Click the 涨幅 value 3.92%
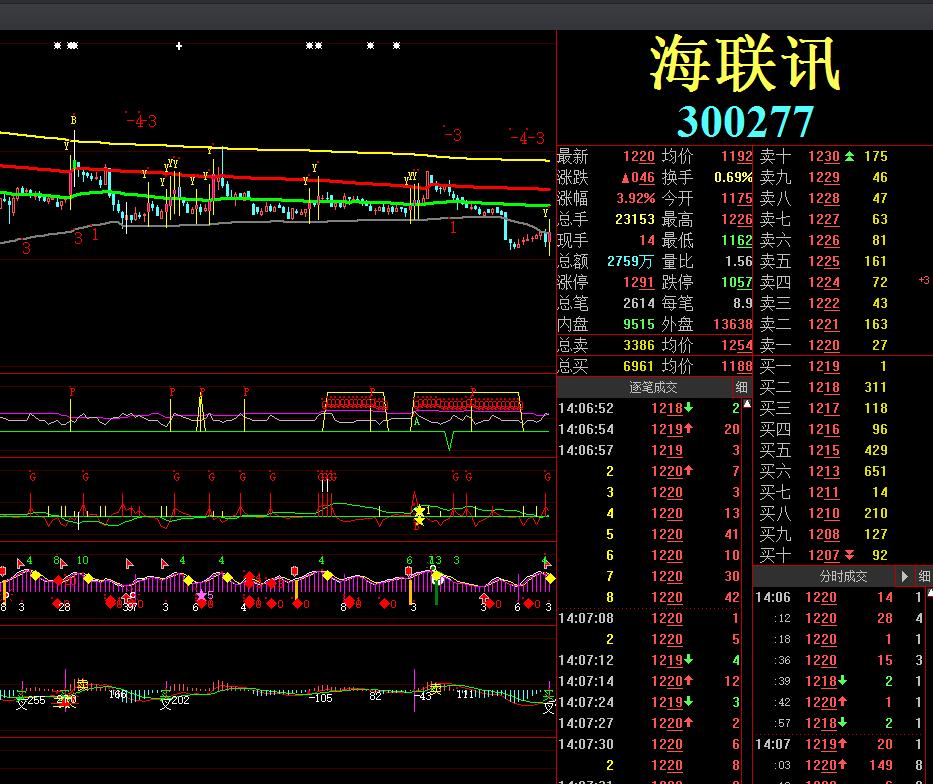The width and height of the screenshot is (933, 784). click(635, 198)
